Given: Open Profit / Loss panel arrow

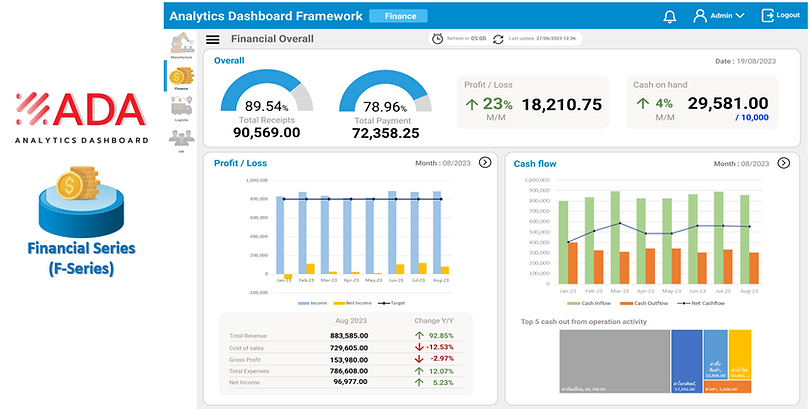Looking at the screenshot, I should (x=485, y=162).
